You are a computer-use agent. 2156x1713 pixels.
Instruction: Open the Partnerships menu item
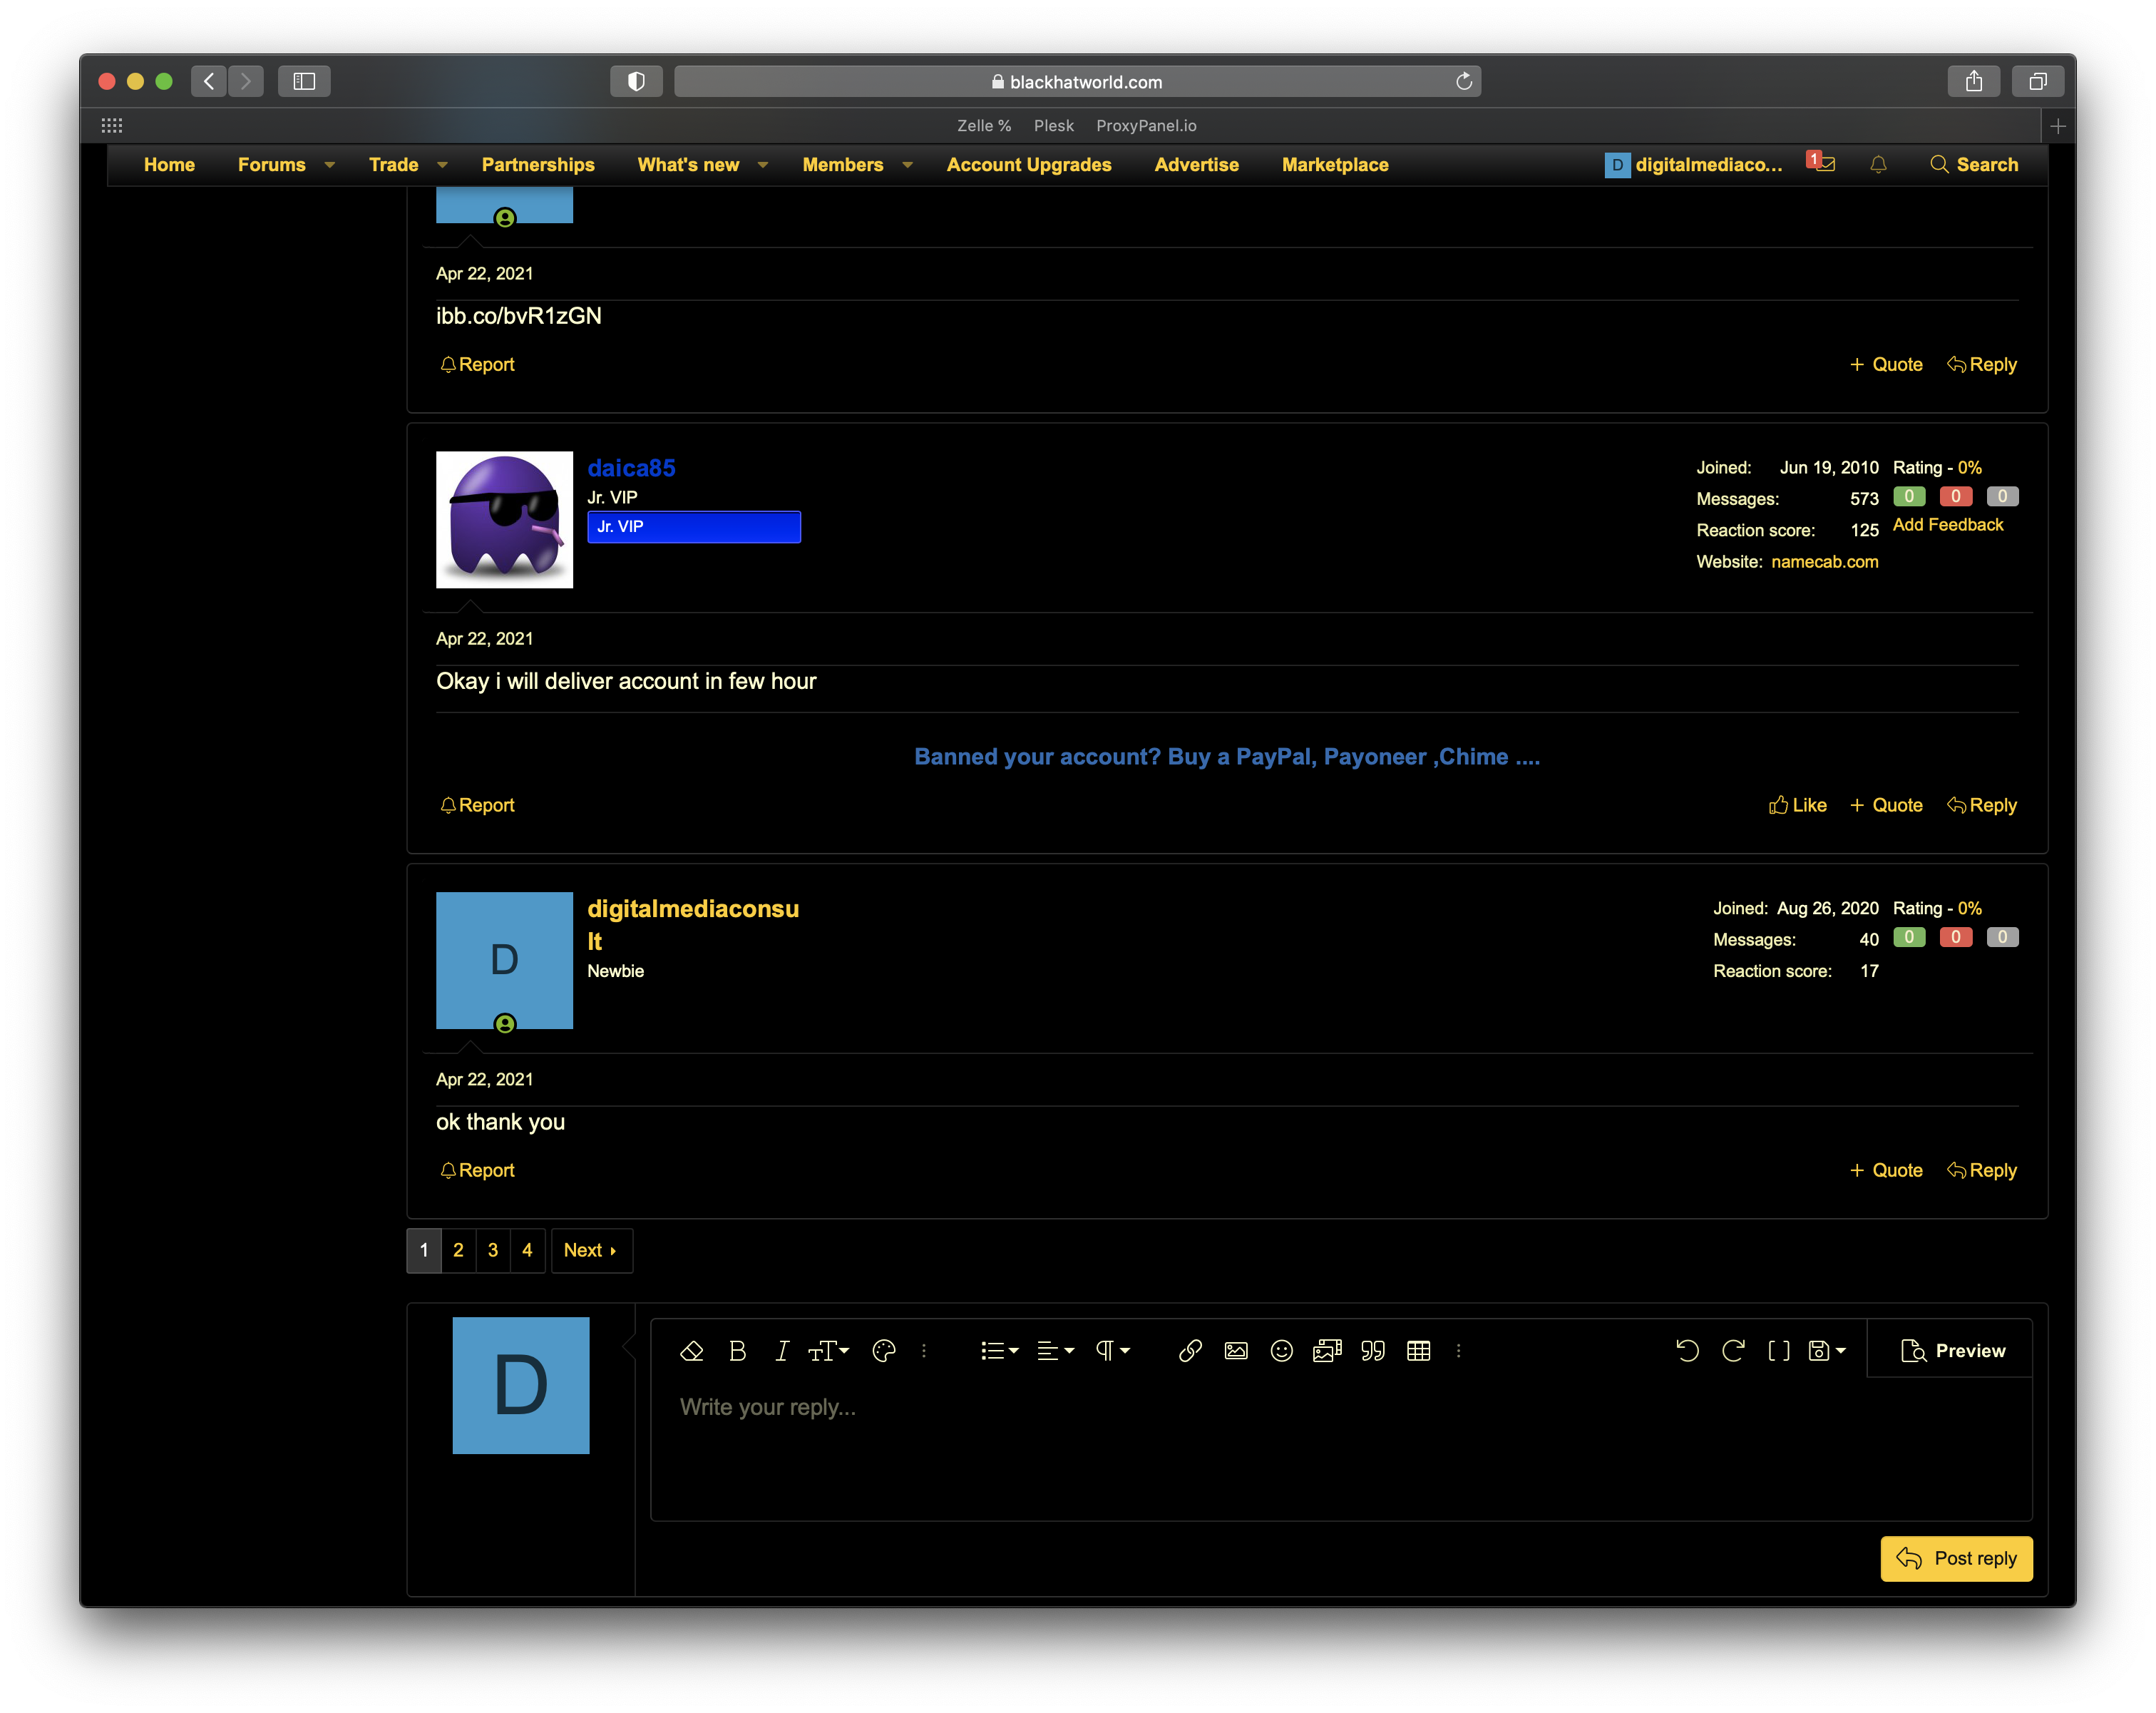point(538,165)
